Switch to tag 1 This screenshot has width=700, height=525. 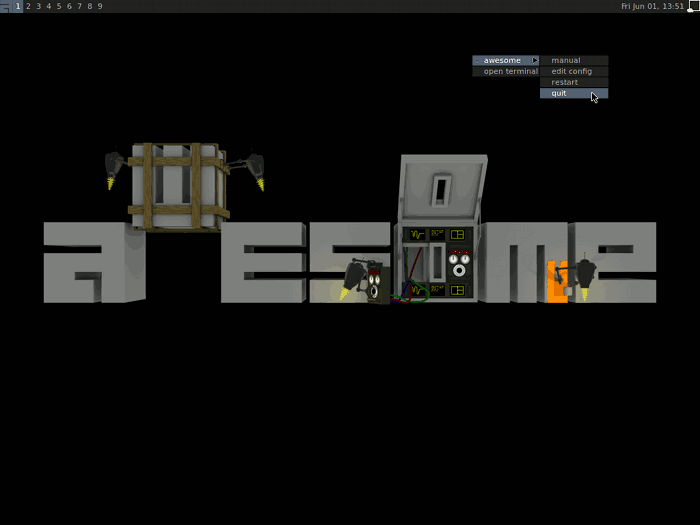(x=18, y=6)
